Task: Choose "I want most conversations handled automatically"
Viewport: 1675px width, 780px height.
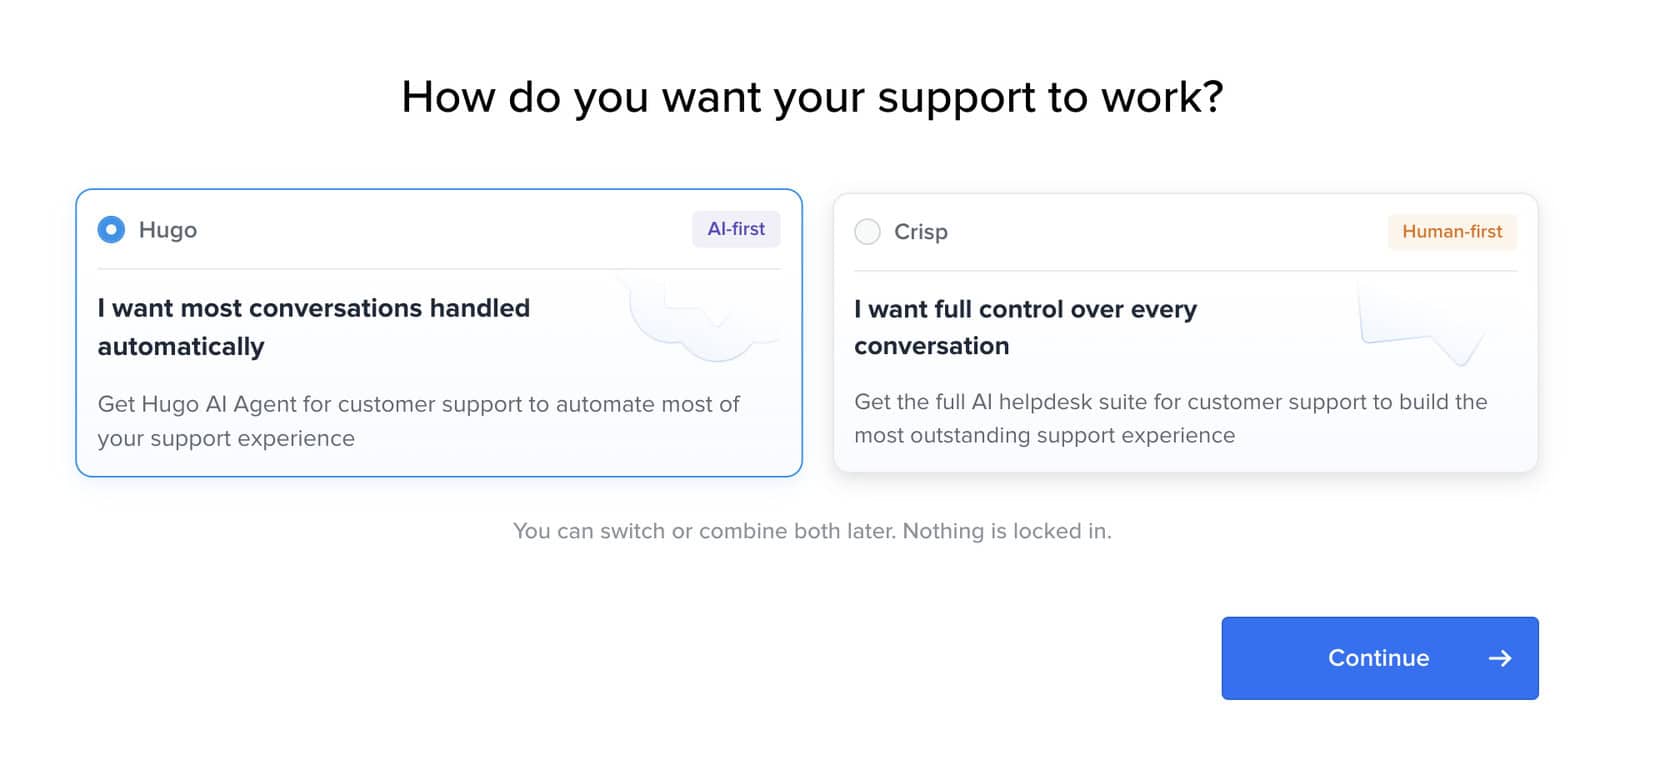Action: [313, 327]
